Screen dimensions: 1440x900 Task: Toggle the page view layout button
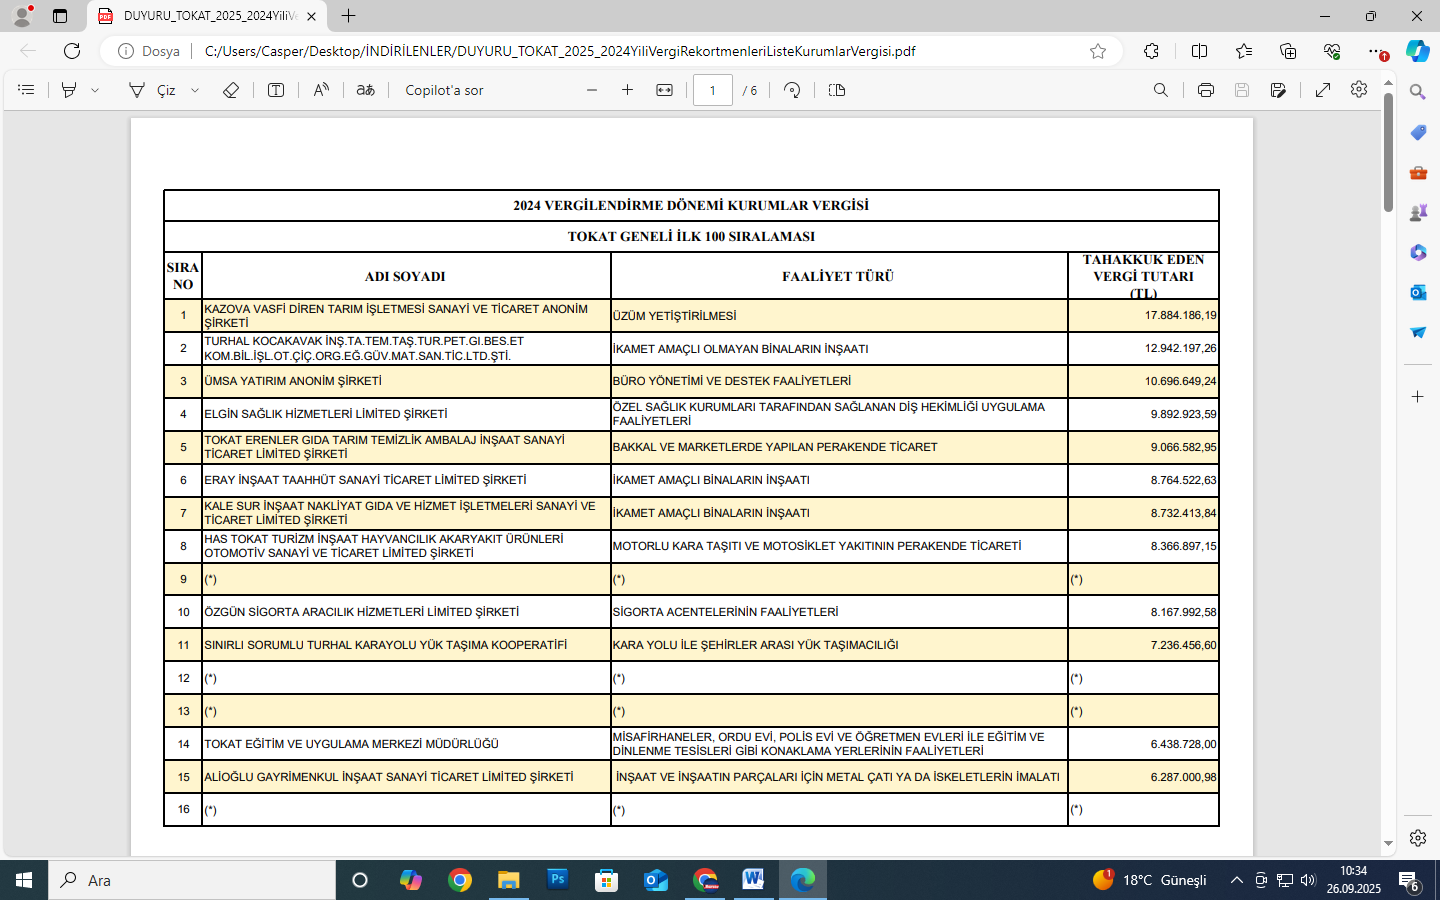[x=837, y=90]
